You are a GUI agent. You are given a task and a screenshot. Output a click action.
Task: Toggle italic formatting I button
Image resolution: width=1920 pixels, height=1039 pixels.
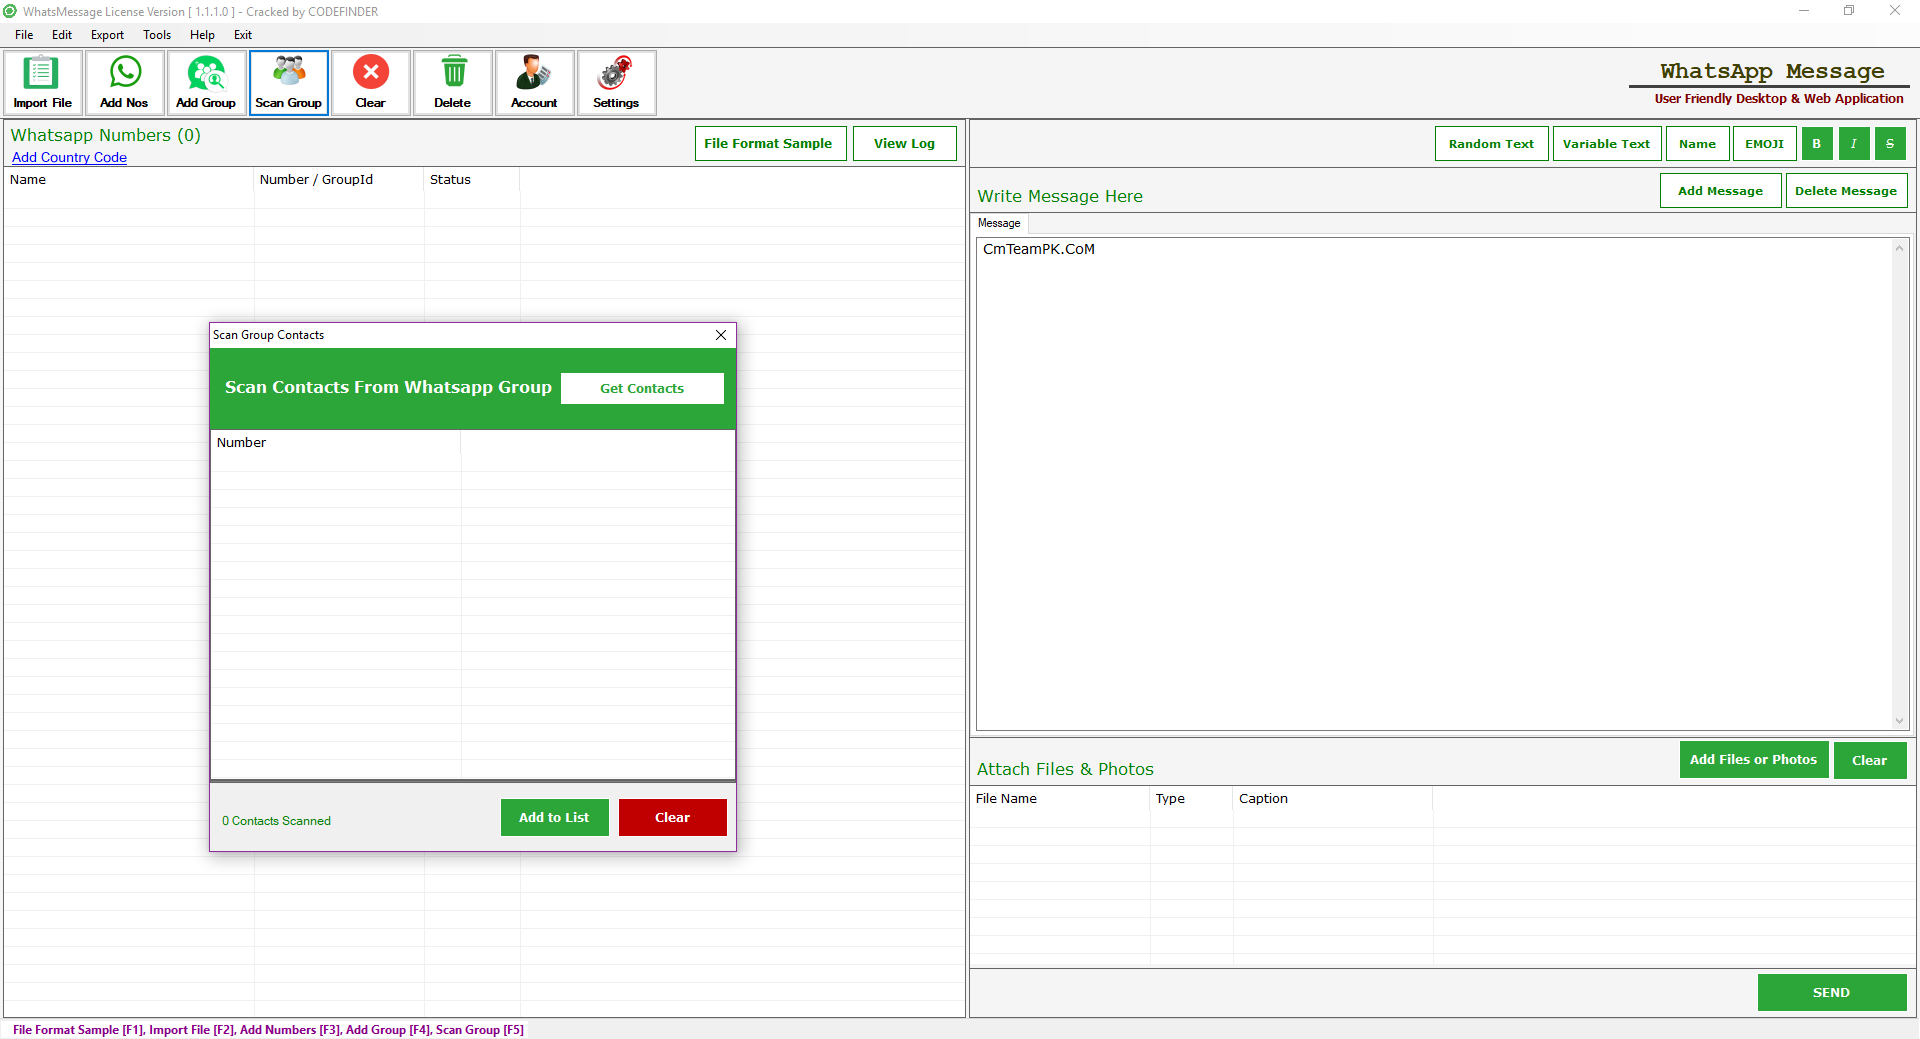pos(1854,144)
